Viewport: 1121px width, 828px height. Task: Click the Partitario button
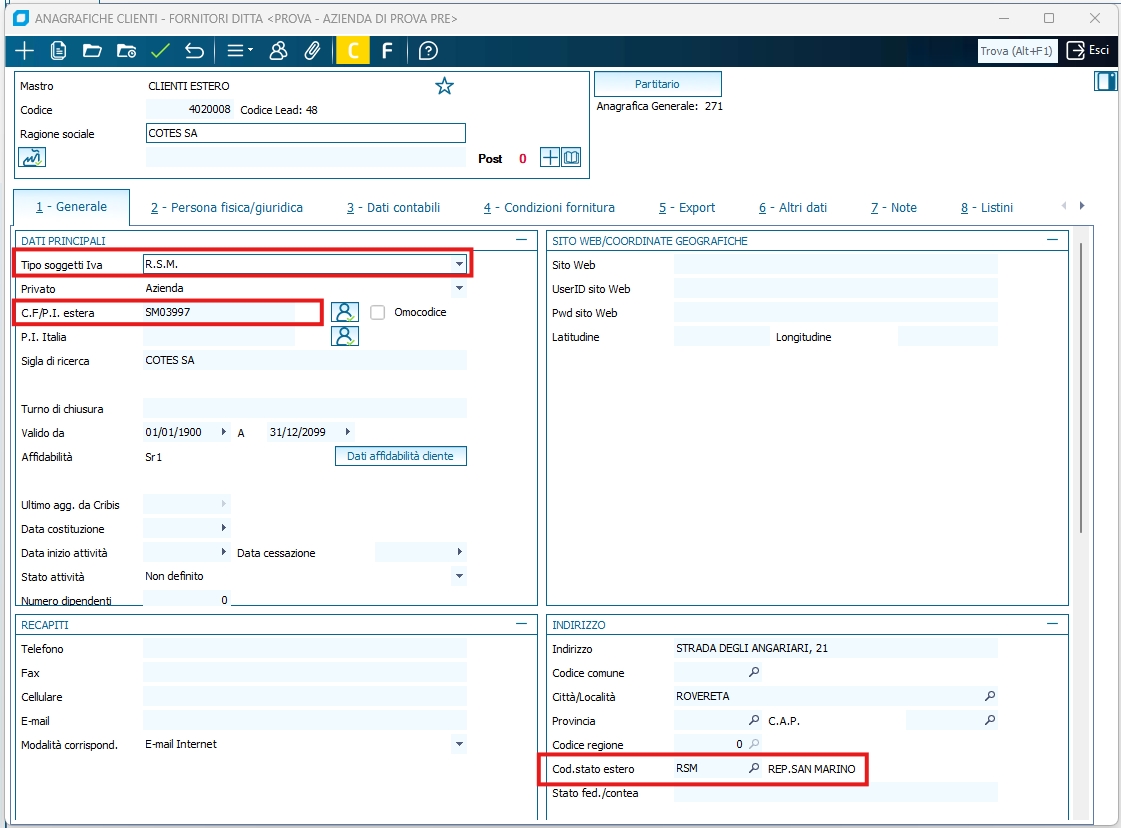coord(657,84)
